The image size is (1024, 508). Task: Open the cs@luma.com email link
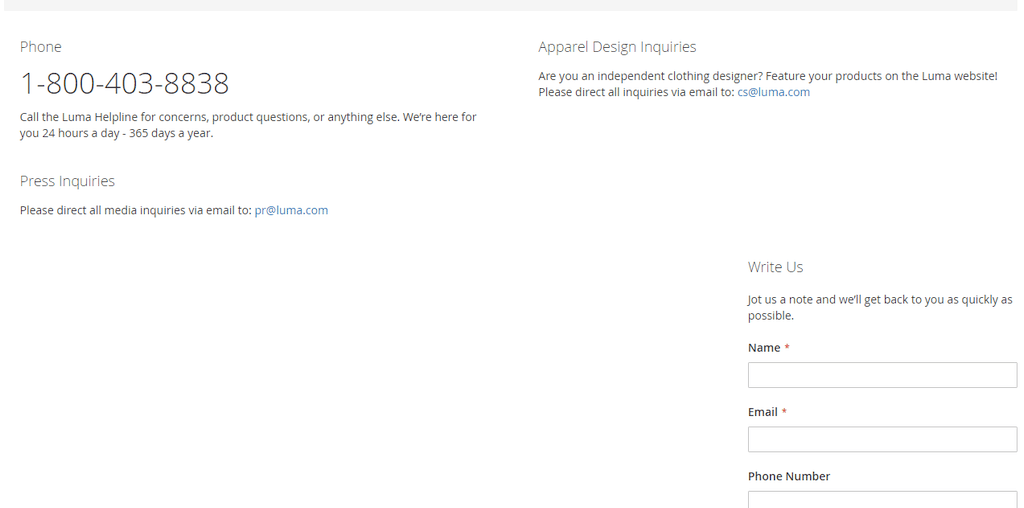click(773, 92)
